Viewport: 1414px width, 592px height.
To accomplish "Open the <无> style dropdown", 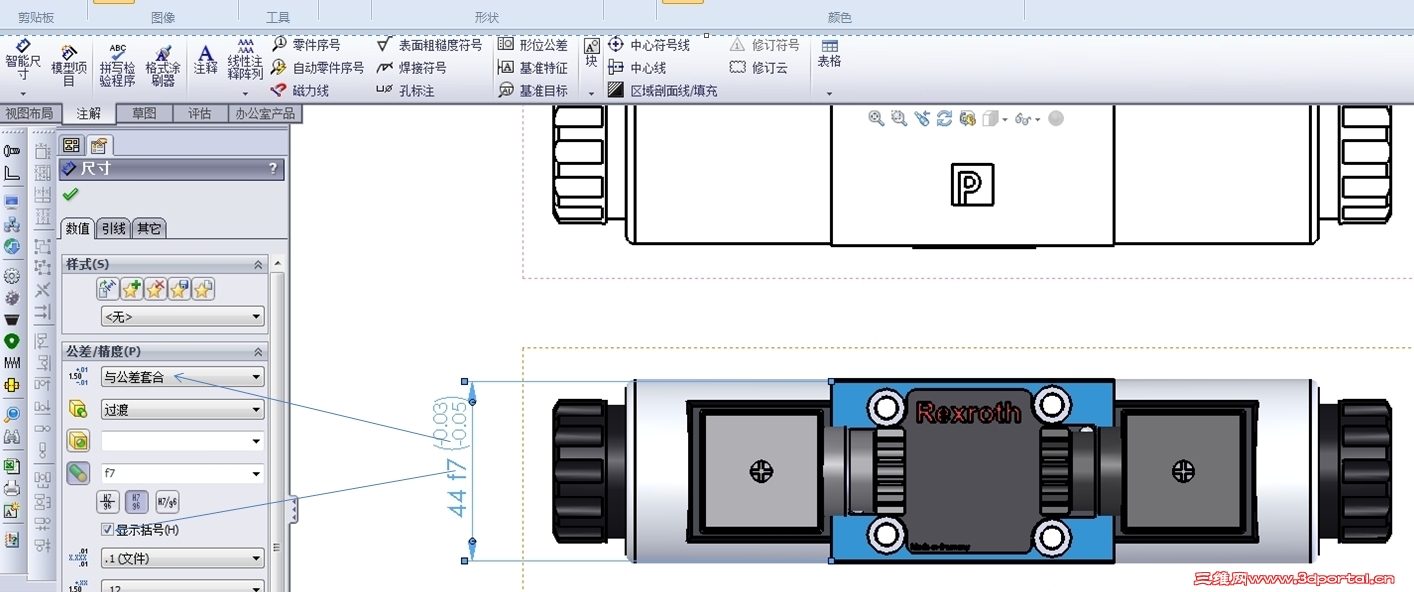I will [182, 317].
